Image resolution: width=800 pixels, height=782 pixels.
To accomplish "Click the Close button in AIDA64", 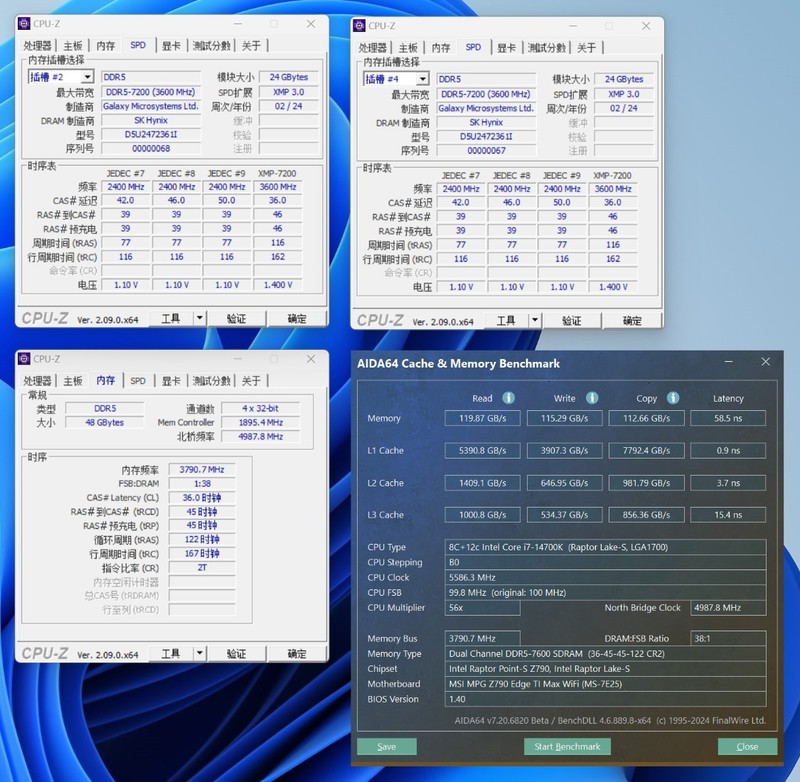I will (746, 746).
